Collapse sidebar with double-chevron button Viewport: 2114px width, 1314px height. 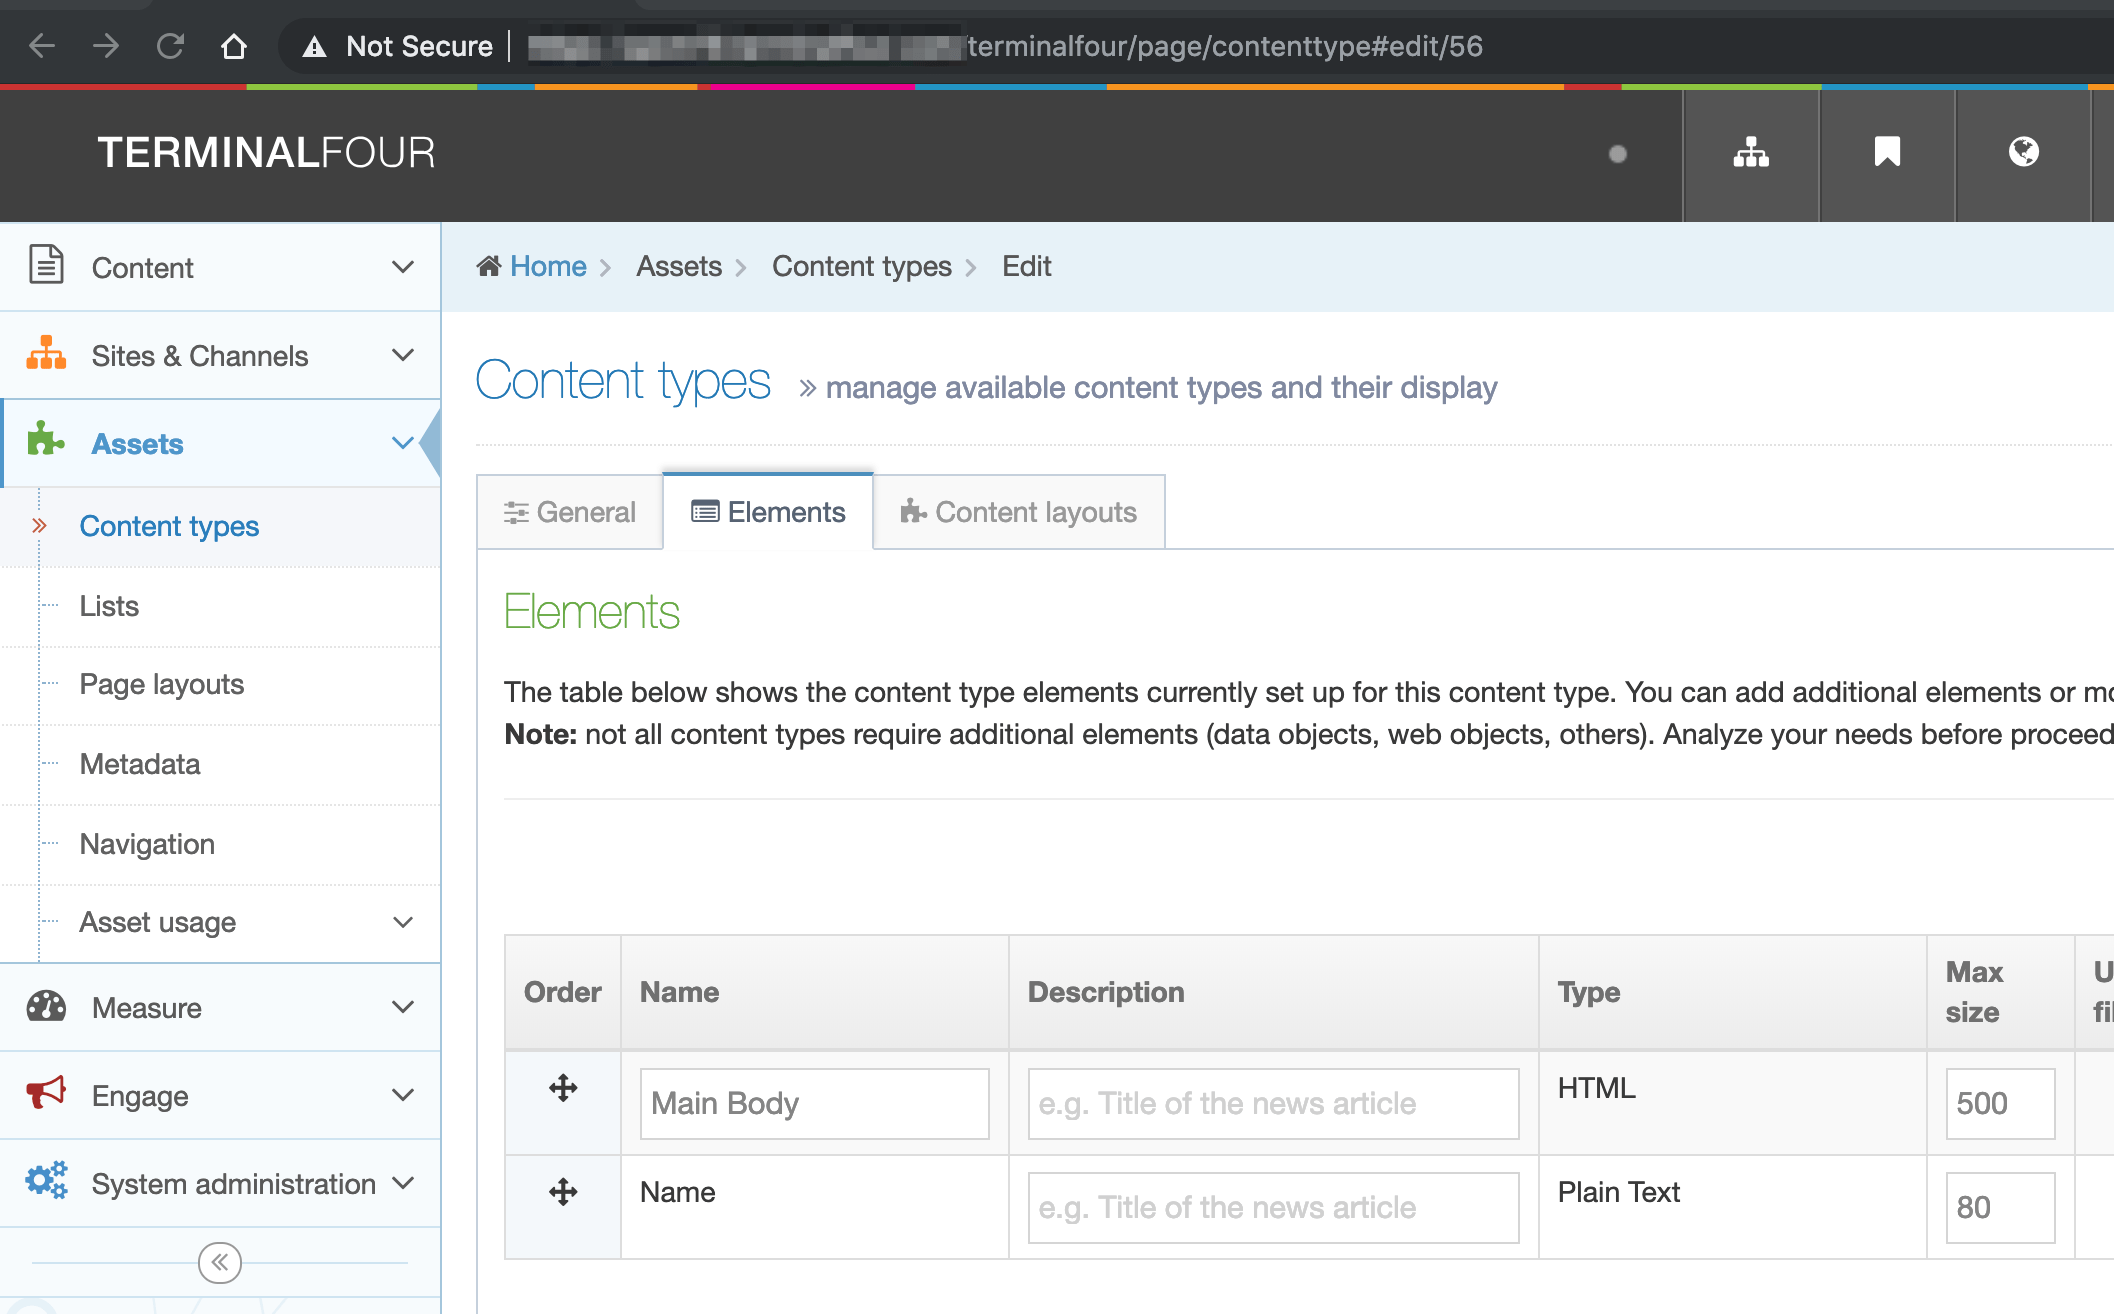(219, 1262)
